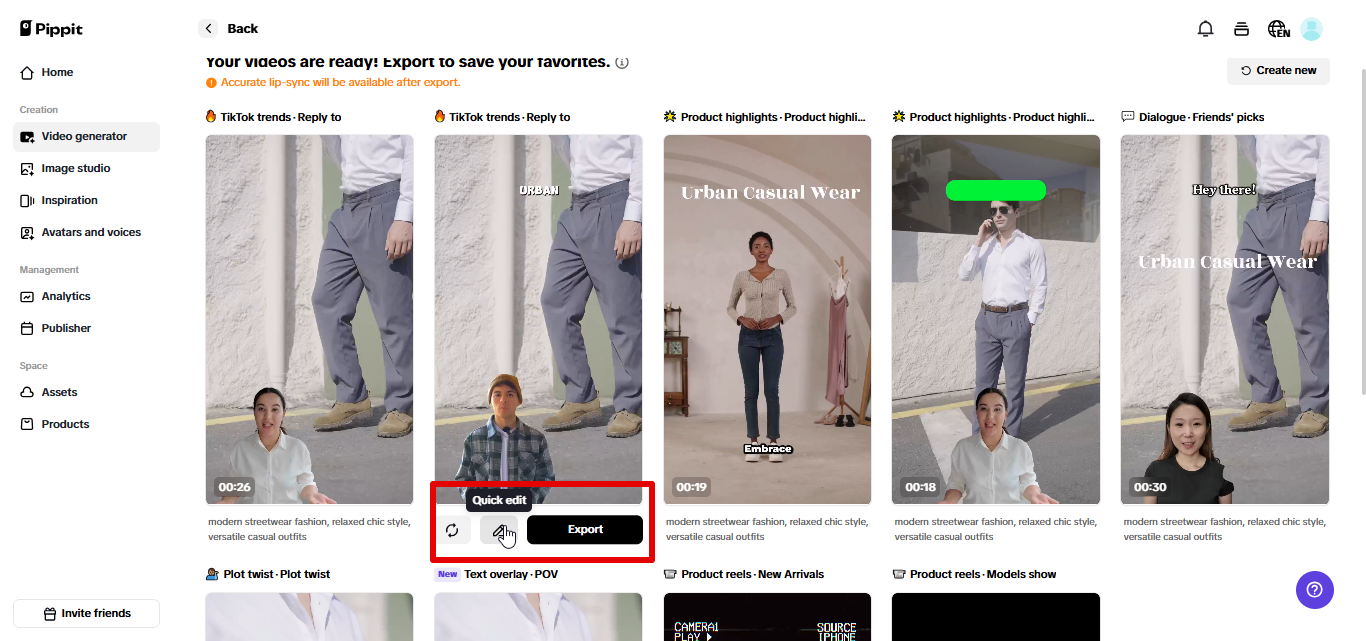Click Create new button
The height and width of the screenshot is (641, 1366).
coord(1278,70)
